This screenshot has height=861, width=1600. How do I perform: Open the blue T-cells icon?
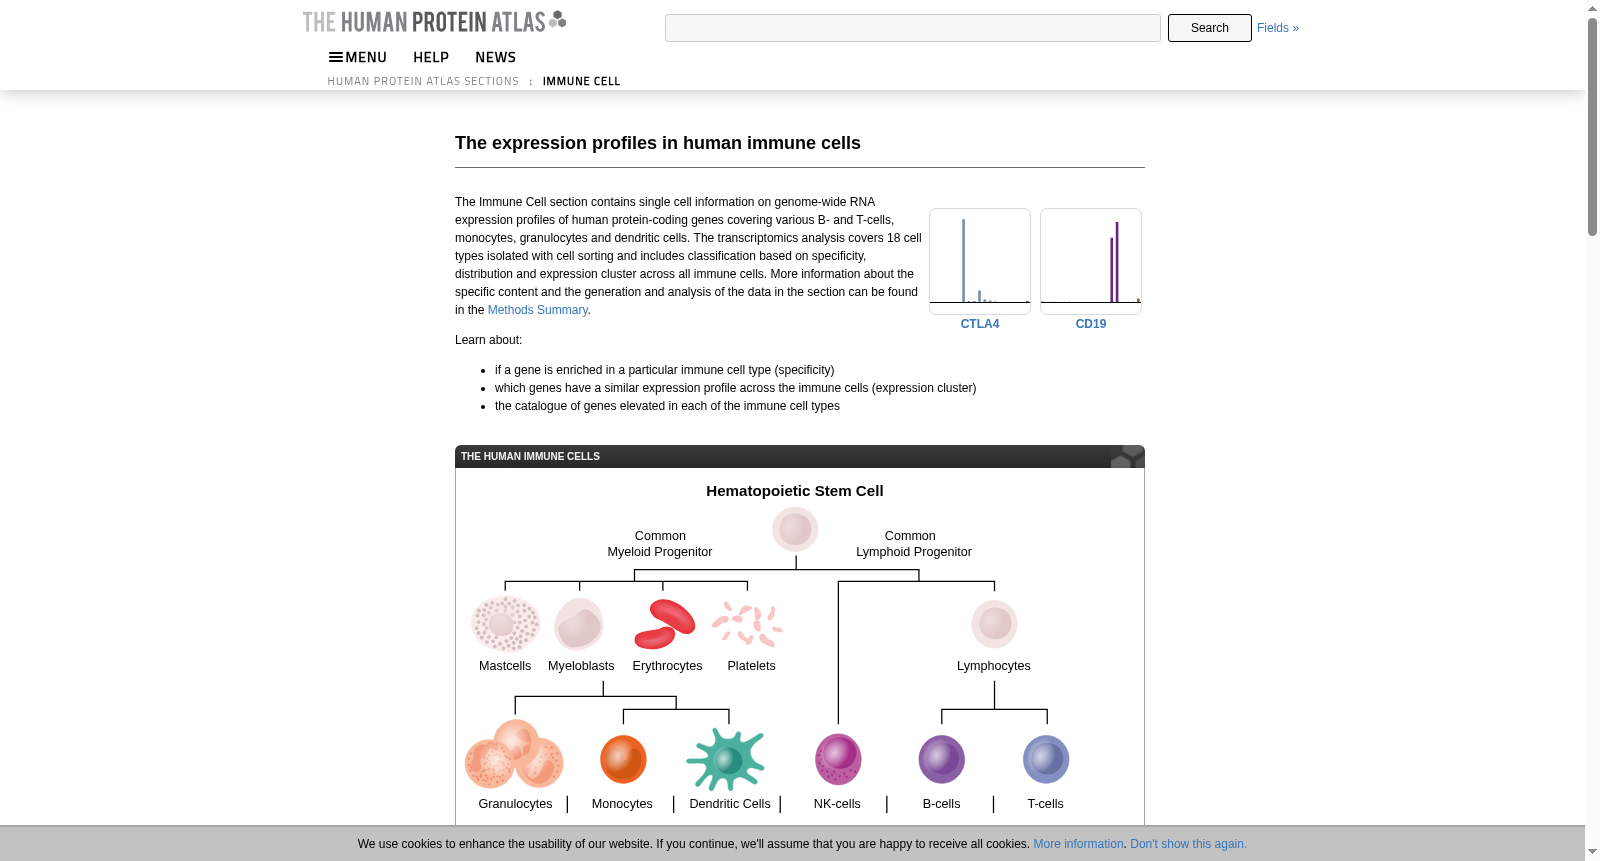pos(1046,759)
